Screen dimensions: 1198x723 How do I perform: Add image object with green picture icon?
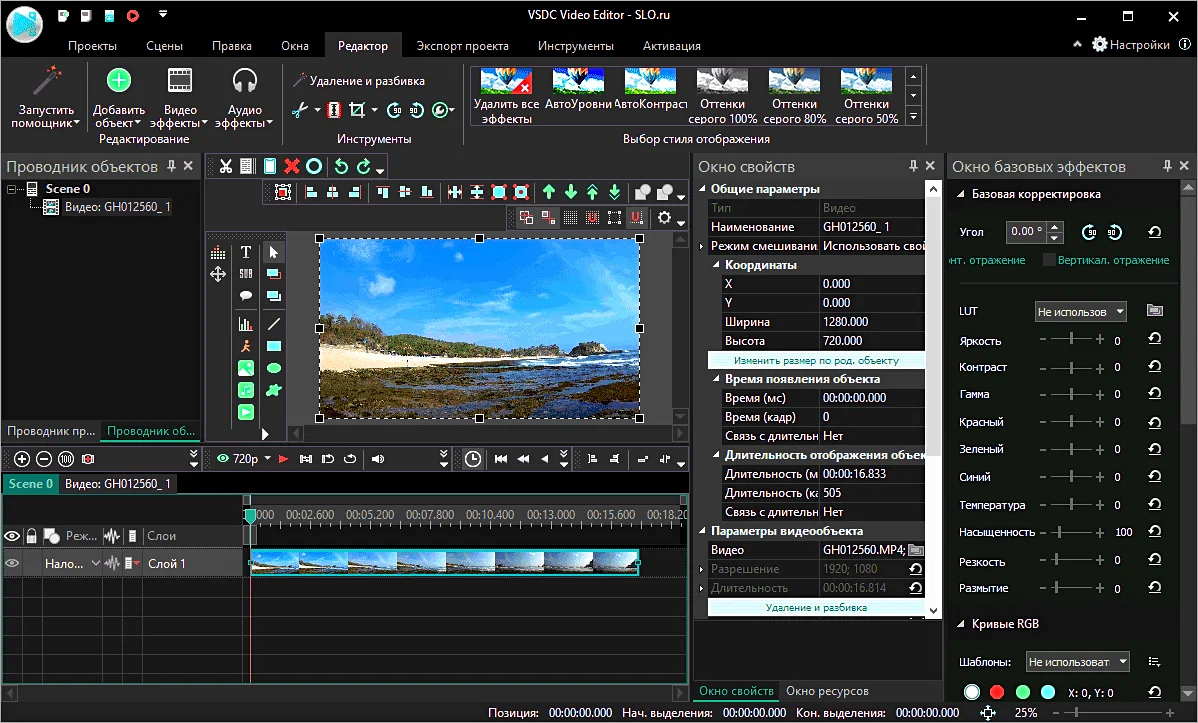246,368
